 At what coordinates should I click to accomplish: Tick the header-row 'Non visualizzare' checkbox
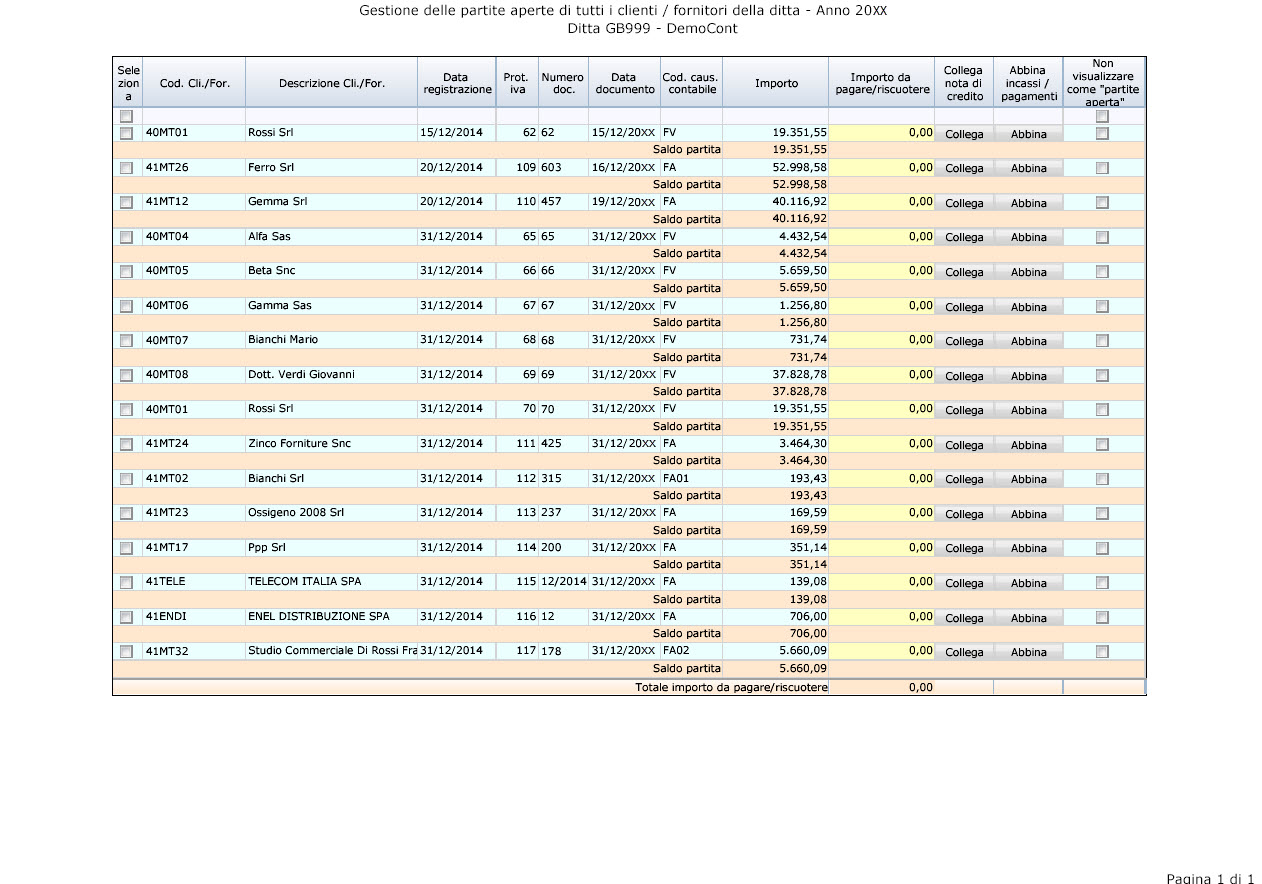[x=1102, y=116]
